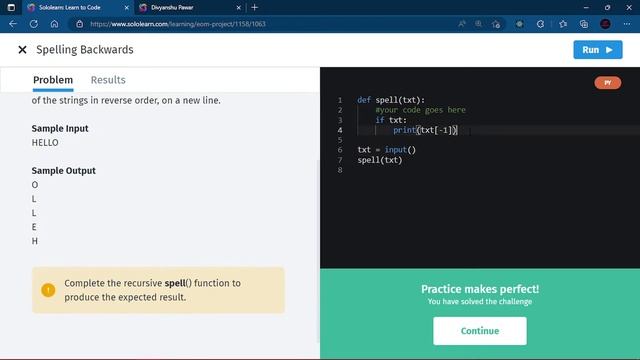Image resolution: width=640 pixels, height=360 pixels.
Task: Close the Divyanshu Pawar browser tab
Action: pyautogui.click(x=239, y=7)
